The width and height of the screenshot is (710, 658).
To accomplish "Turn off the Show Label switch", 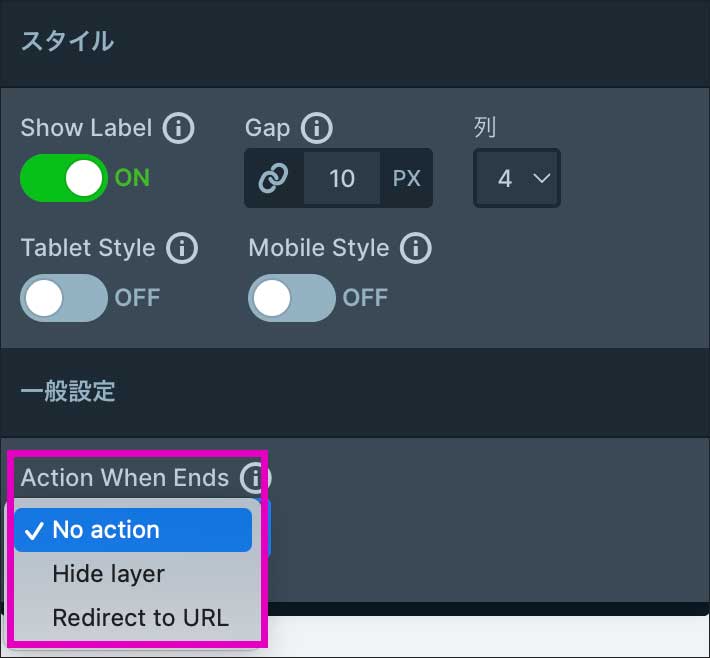I will coord(64,178).
